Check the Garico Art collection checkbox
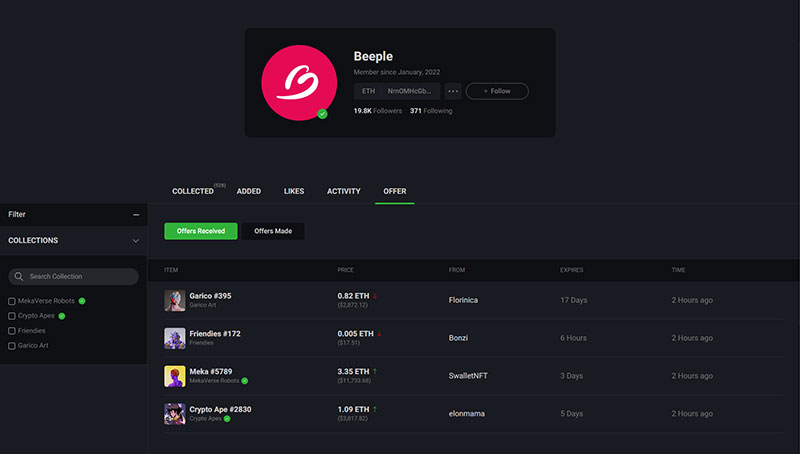The width and height of the screenshot is (800, 454). pos(12,345)
